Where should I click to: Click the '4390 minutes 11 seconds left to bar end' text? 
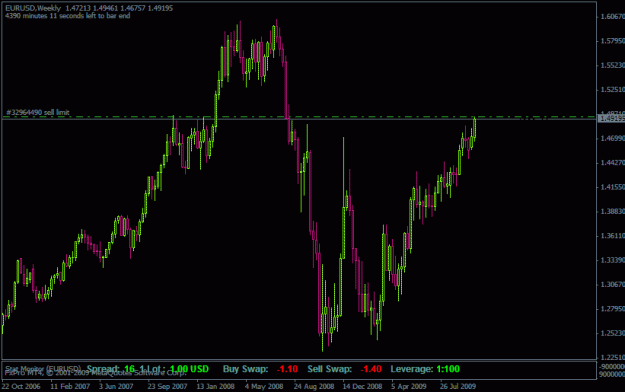68,16
